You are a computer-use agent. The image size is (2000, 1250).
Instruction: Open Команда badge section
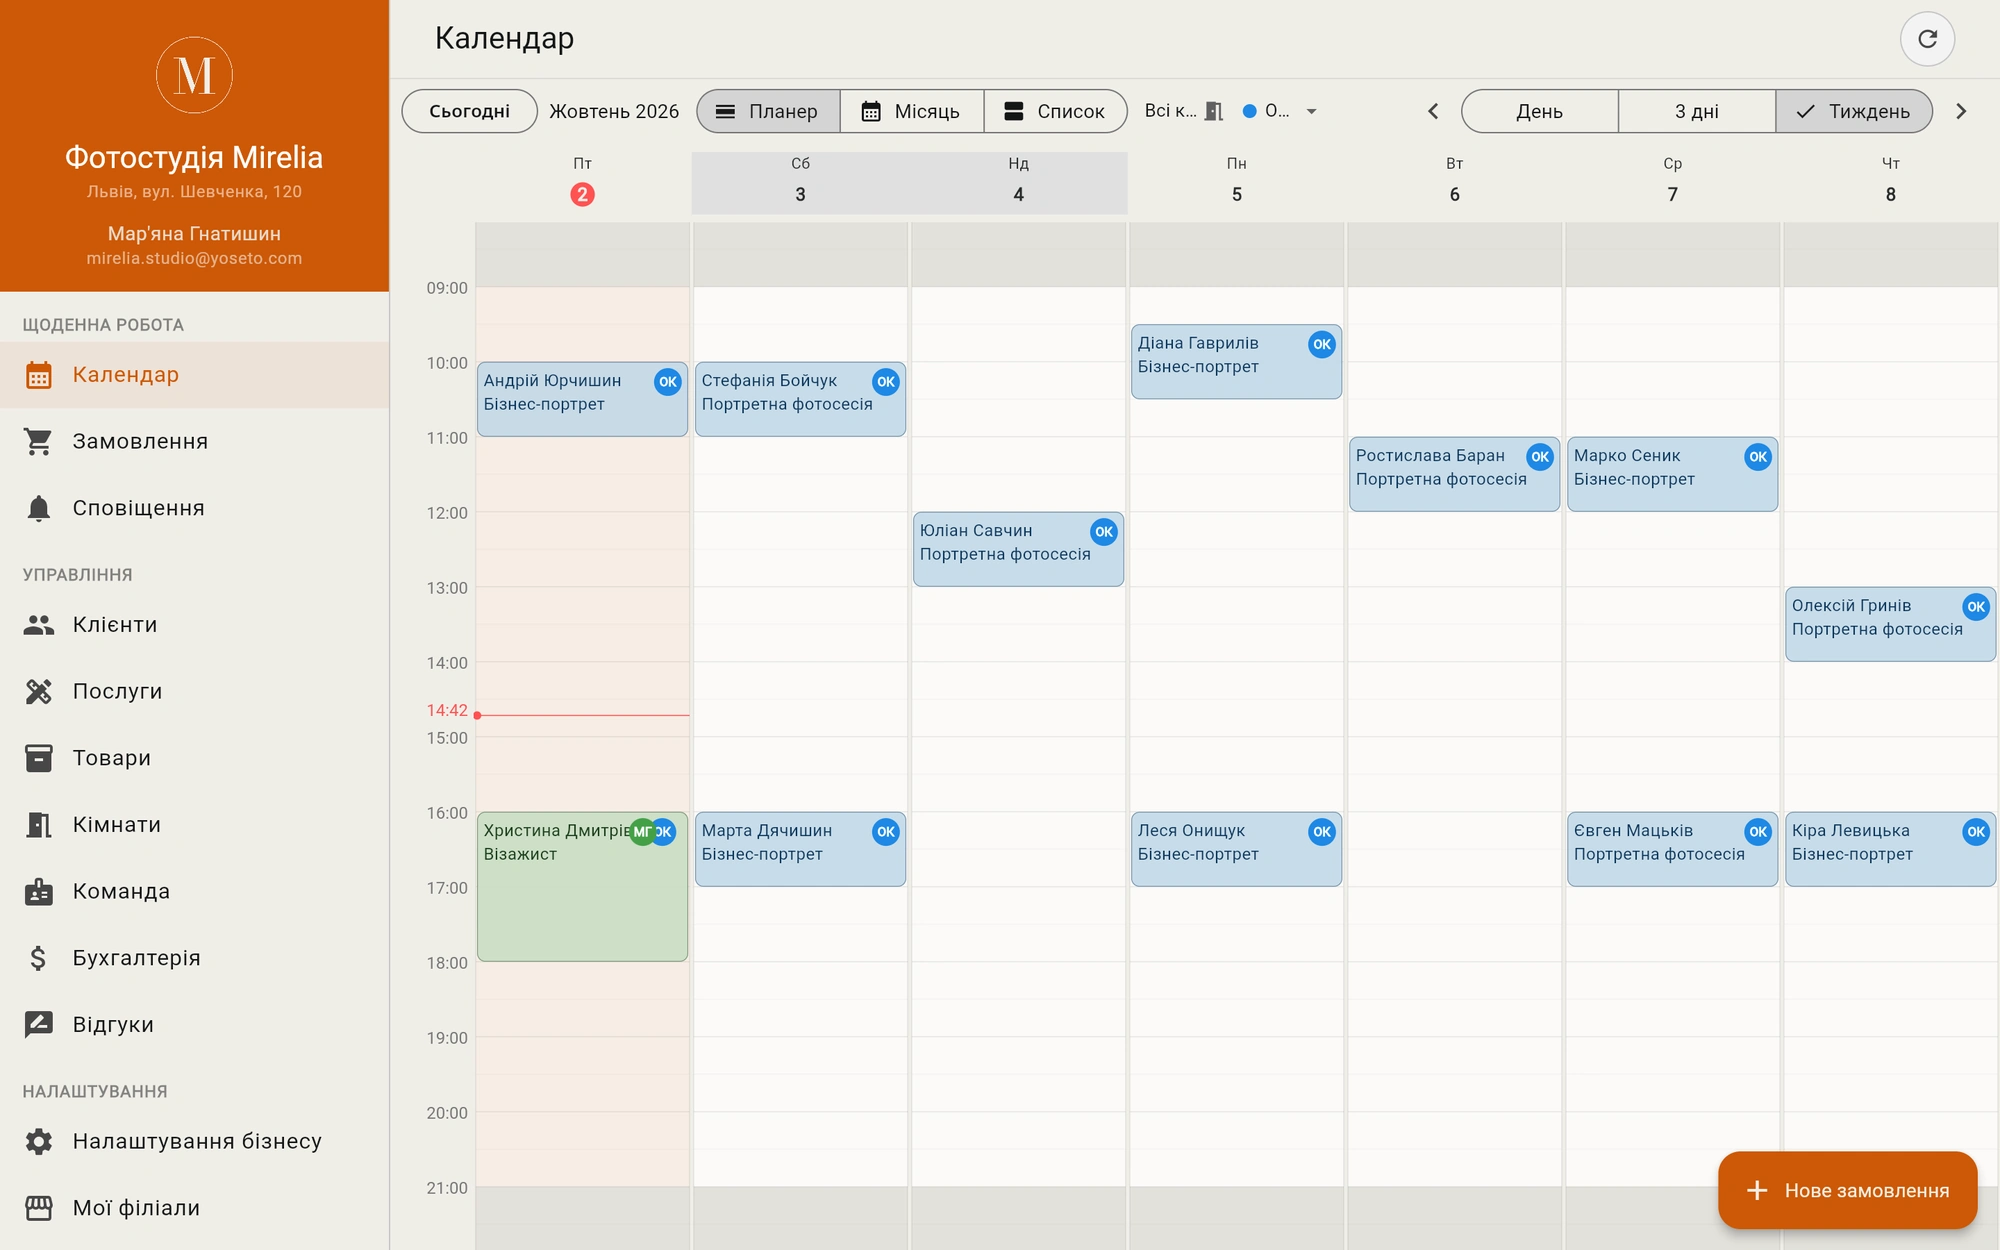194,891
